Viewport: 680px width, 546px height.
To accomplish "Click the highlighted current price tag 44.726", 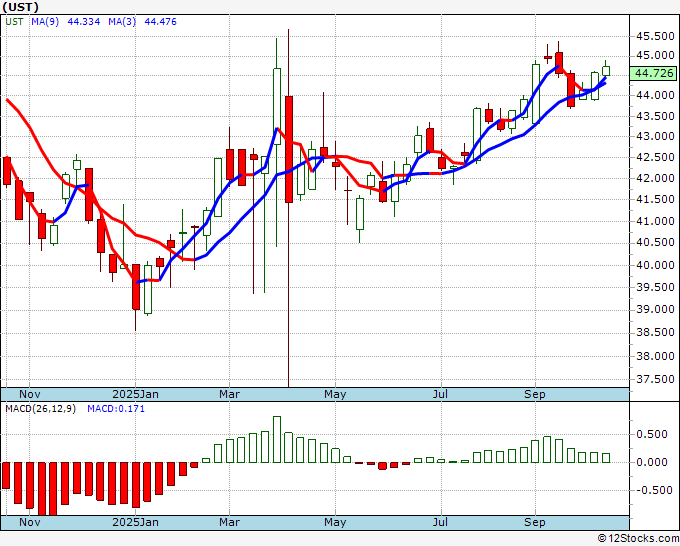I will [x=654, y=73].
